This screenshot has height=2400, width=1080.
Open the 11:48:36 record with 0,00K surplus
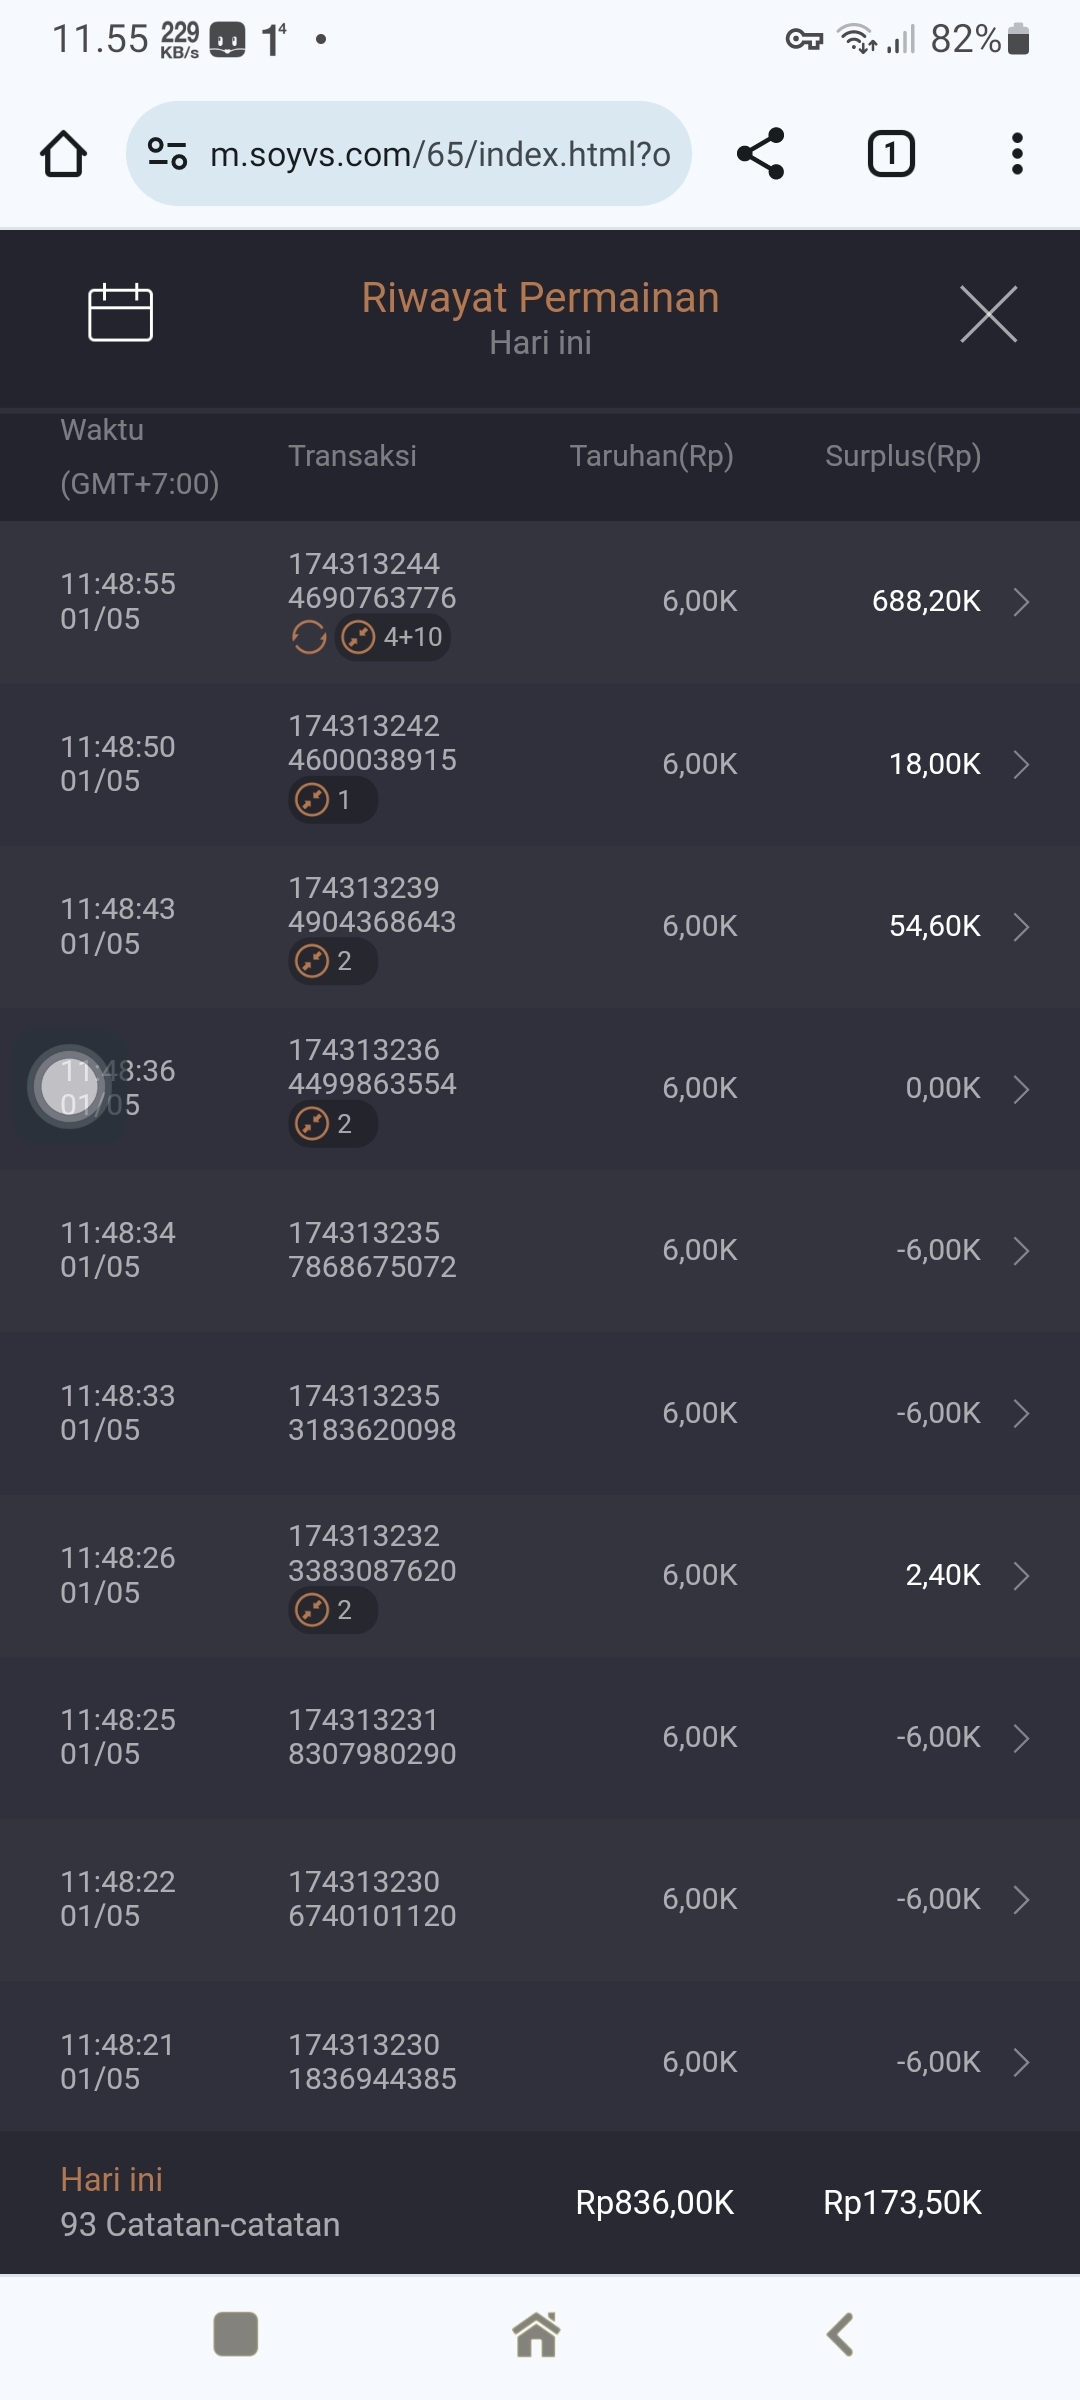[540, 1088]
